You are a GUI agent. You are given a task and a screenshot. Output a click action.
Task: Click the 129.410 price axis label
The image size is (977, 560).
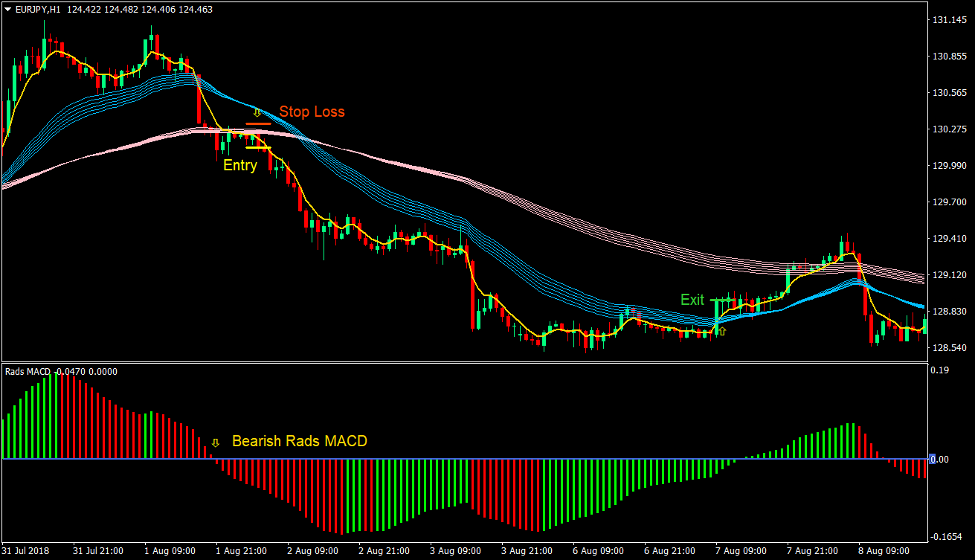(949, 239)
